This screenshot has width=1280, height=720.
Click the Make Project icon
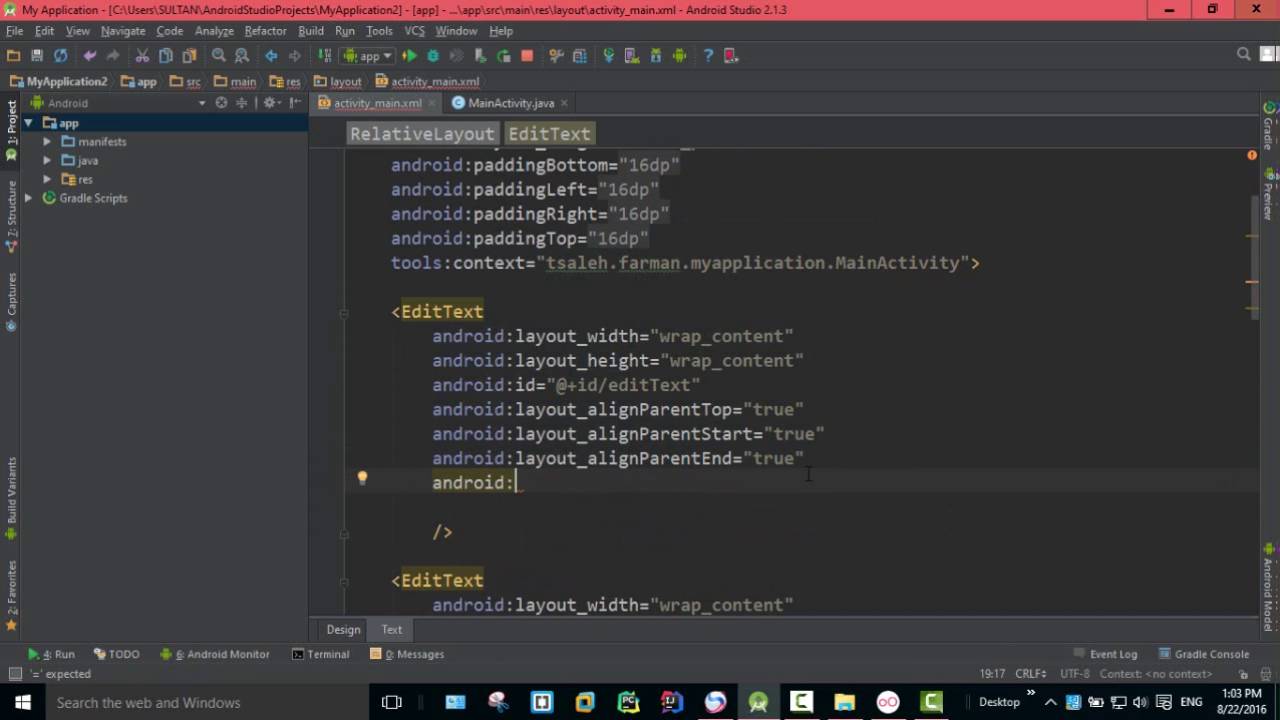point(324,56)
